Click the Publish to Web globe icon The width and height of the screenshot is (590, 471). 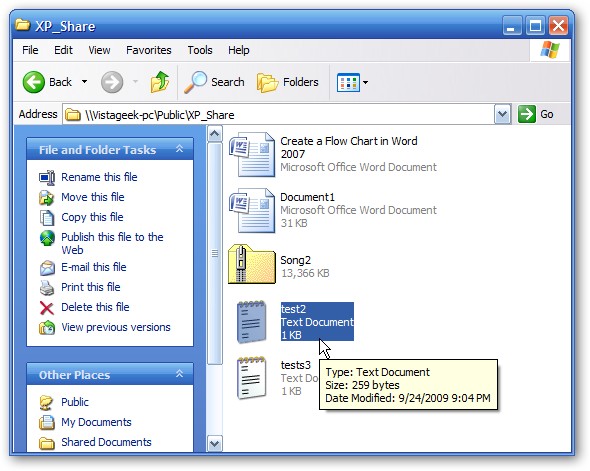point(47,238)
